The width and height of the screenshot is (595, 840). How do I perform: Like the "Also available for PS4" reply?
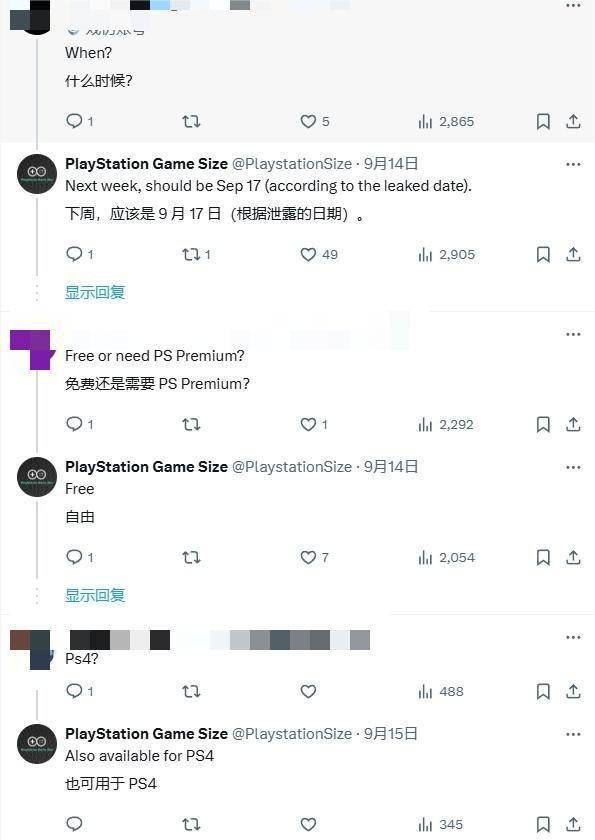[x=308, y=824]
